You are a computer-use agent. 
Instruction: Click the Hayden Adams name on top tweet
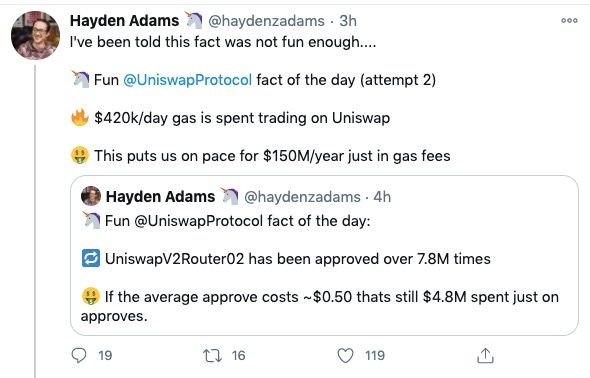click(x=125, y=21)
